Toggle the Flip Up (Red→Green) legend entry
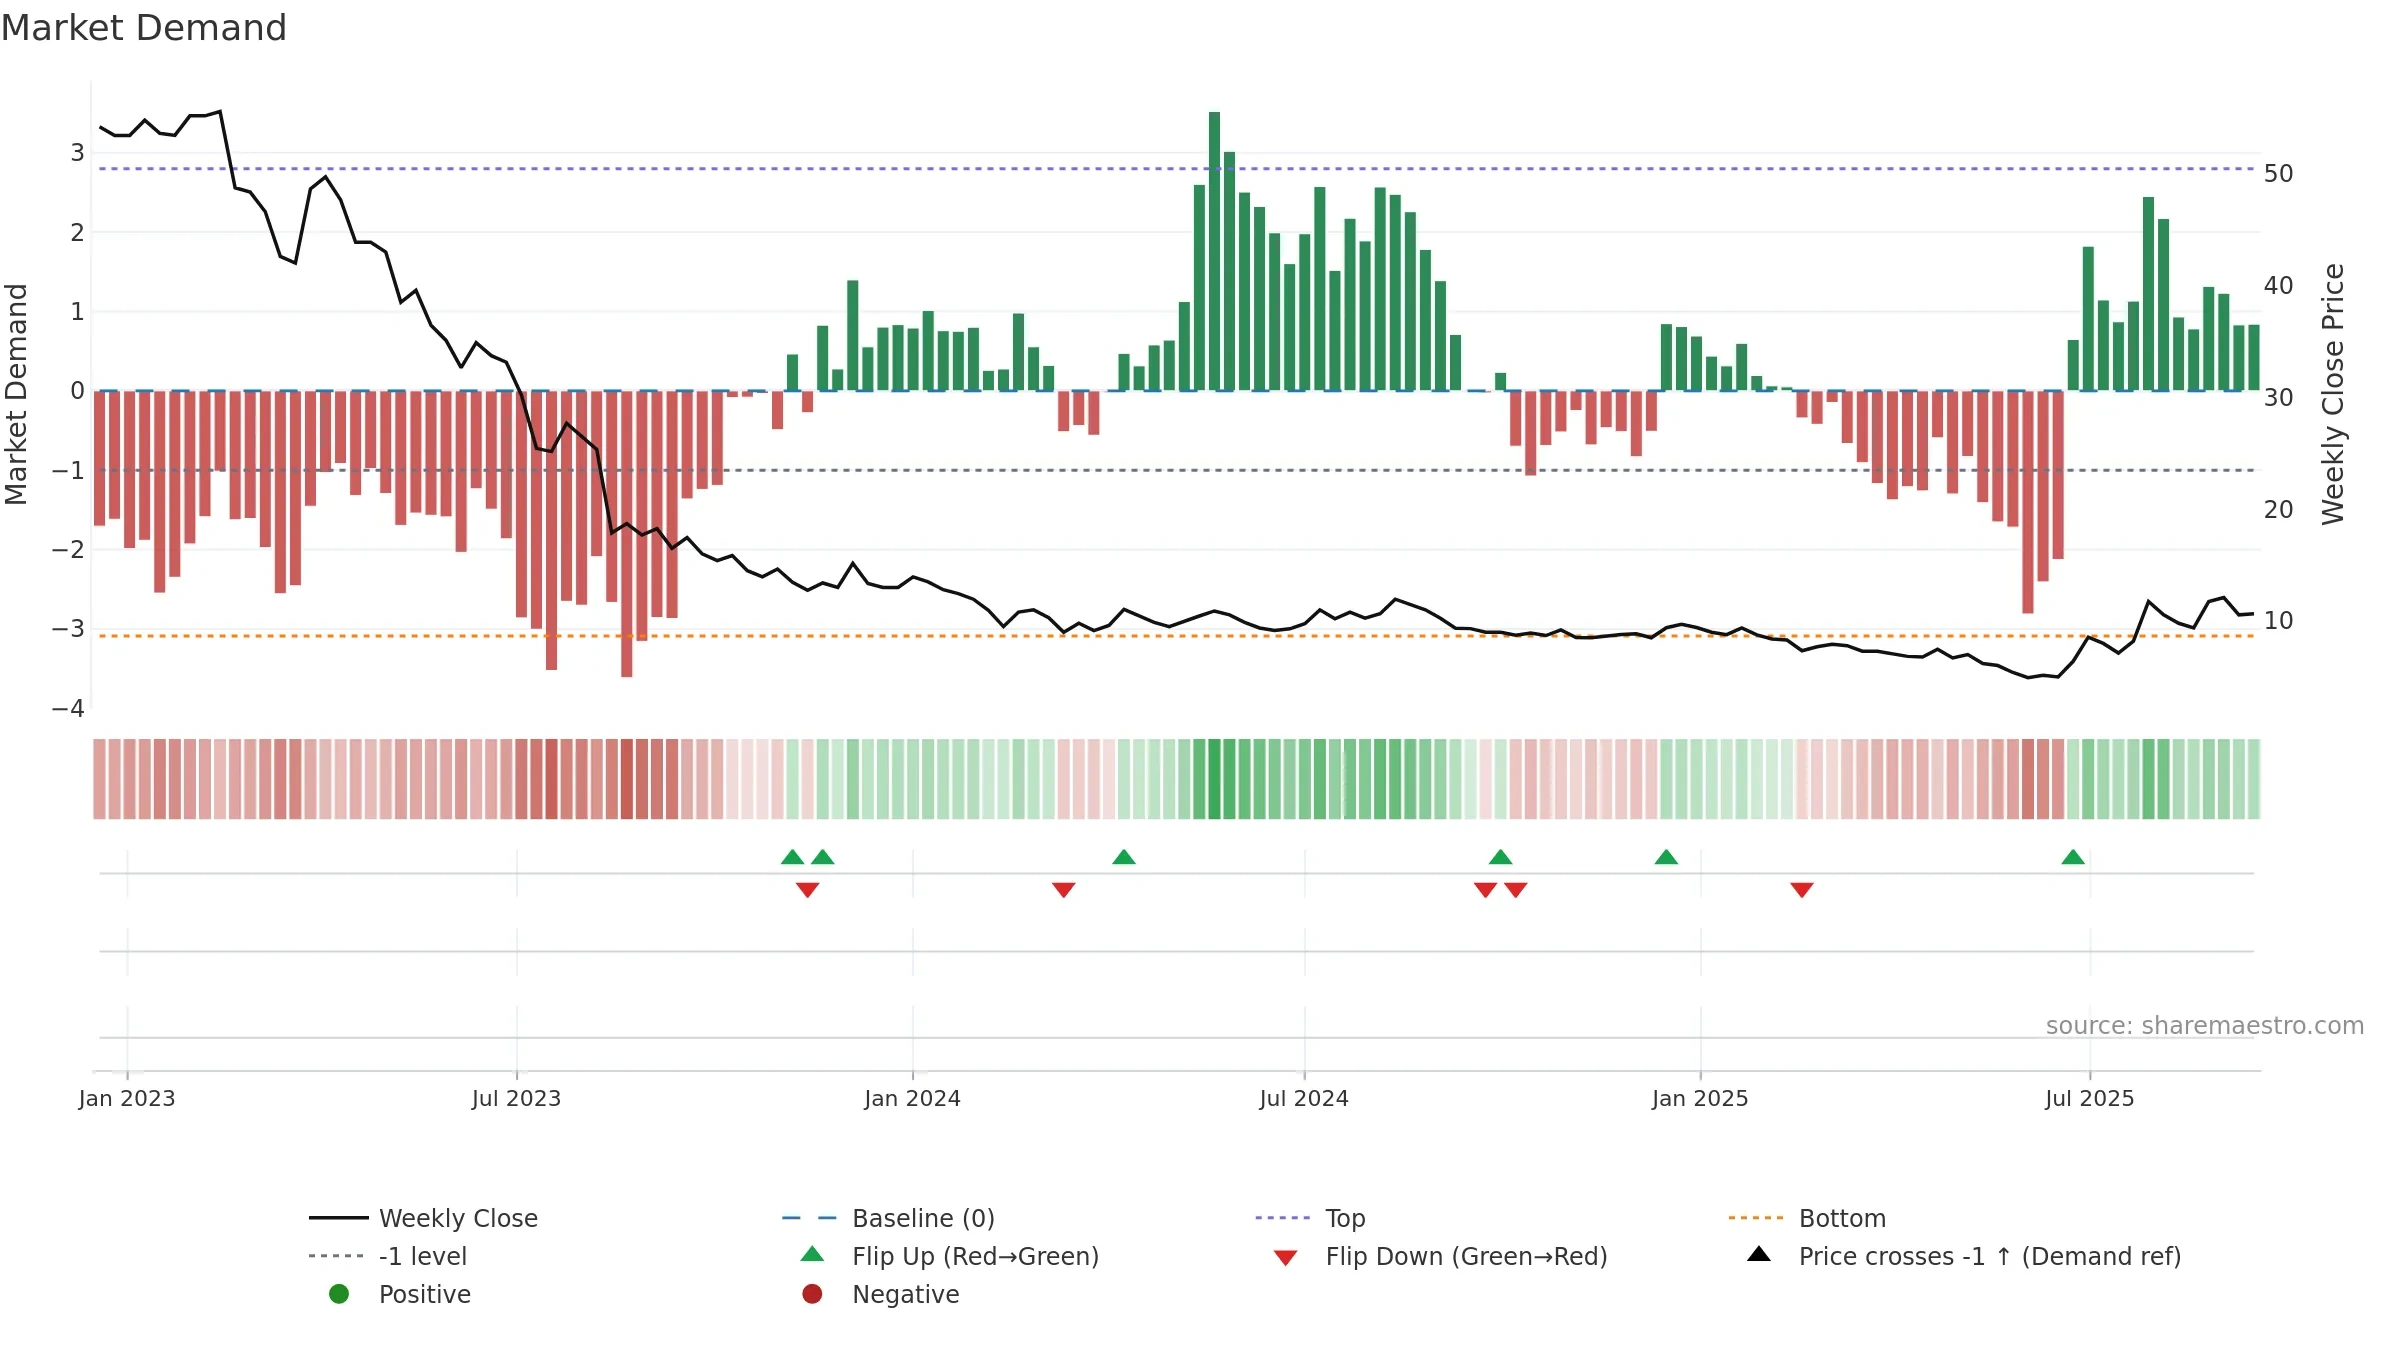The image size is (2400, 1350). click(950, 1256)
